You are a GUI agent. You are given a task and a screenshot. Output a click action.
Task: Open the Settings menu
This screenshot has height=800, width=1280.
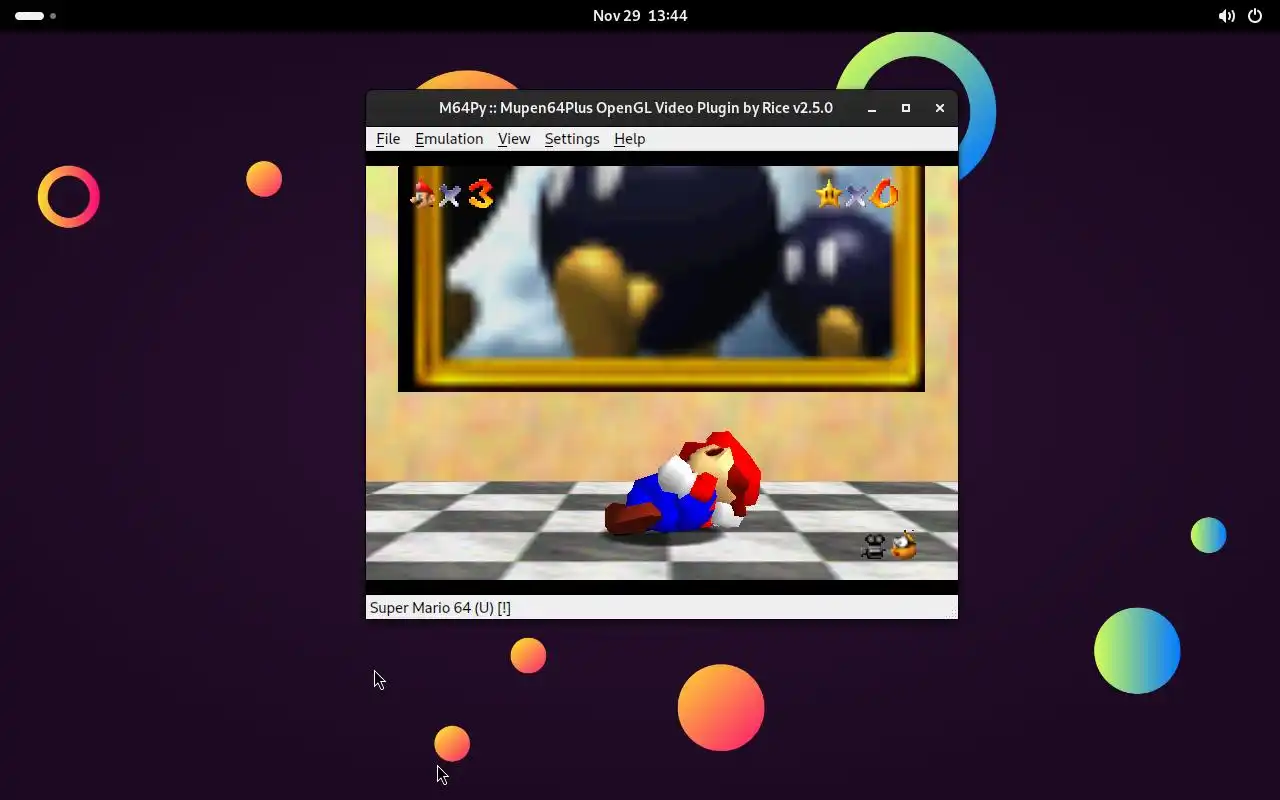(572, 139)
